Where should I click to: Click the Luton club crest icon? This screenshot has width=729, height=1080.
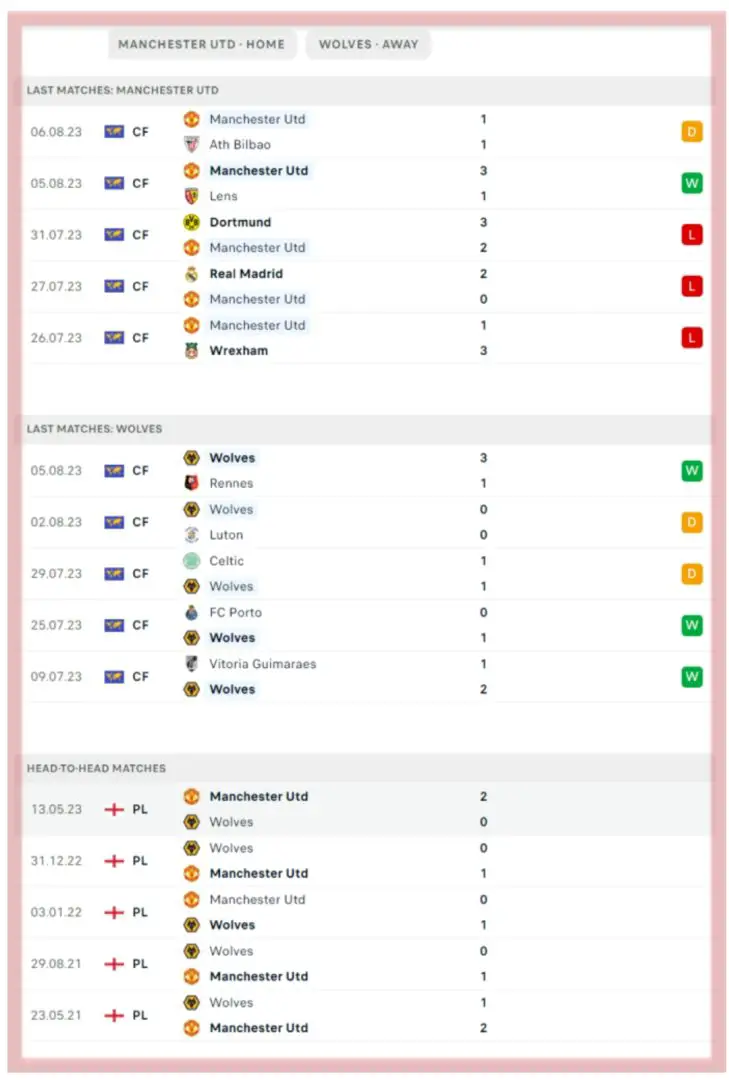pos(191,535)
